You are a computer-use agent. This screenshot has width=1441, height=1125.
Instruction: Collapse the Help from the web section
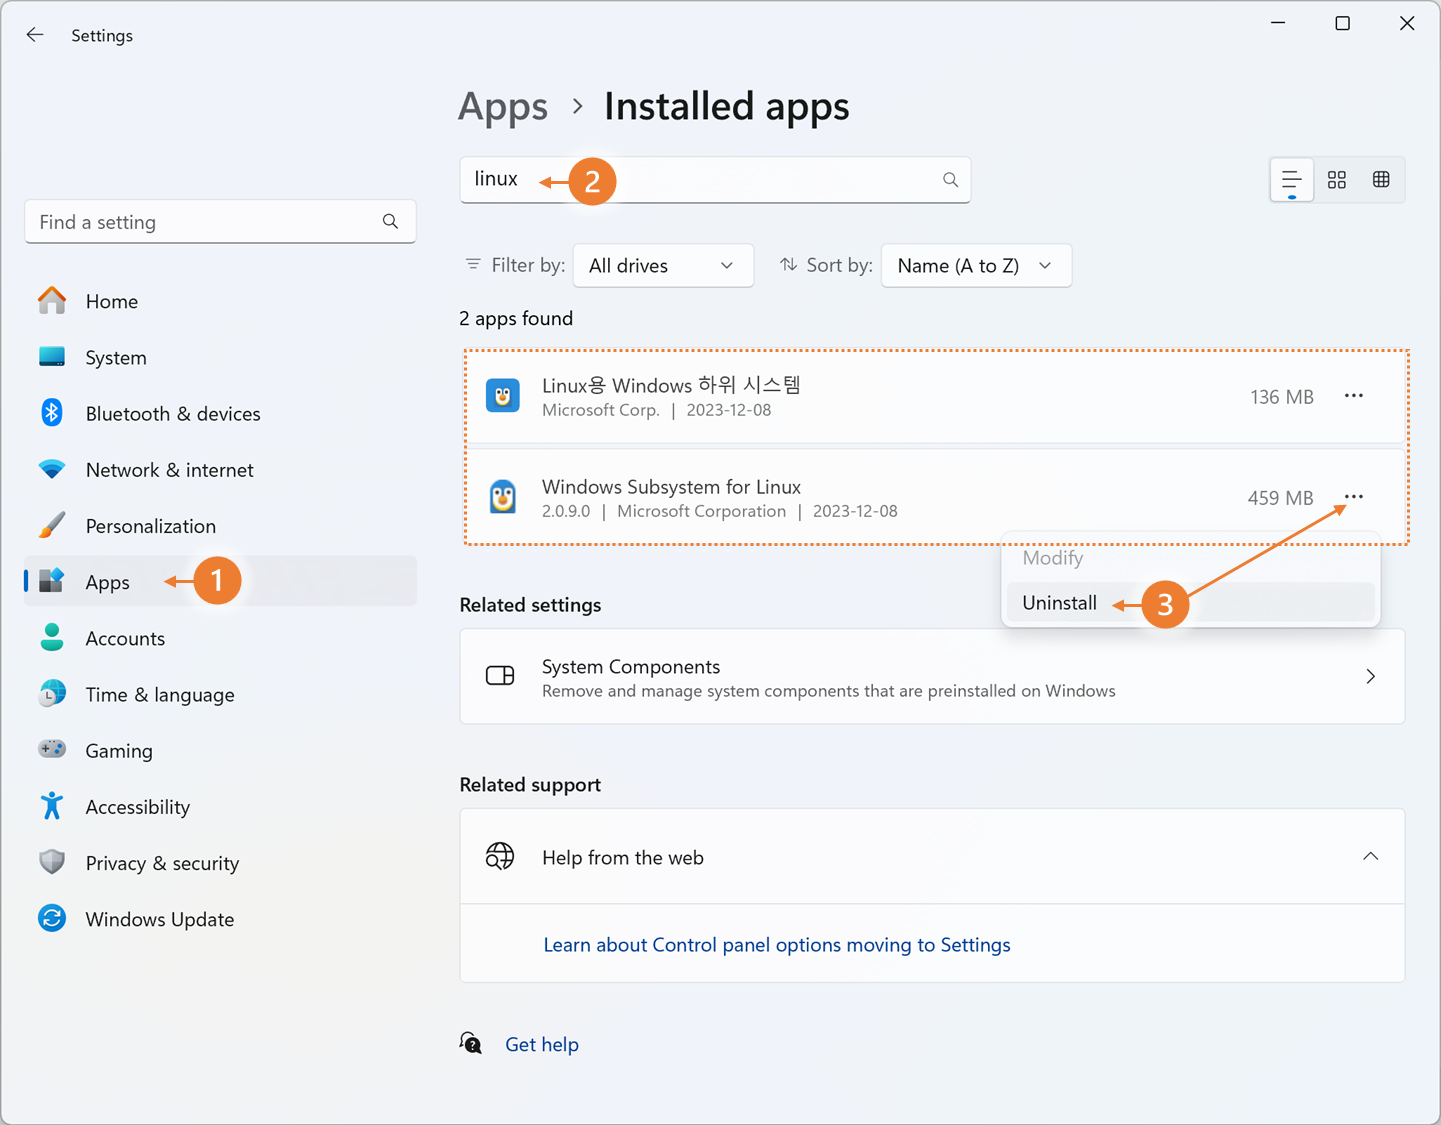(x=1370, y=857)
